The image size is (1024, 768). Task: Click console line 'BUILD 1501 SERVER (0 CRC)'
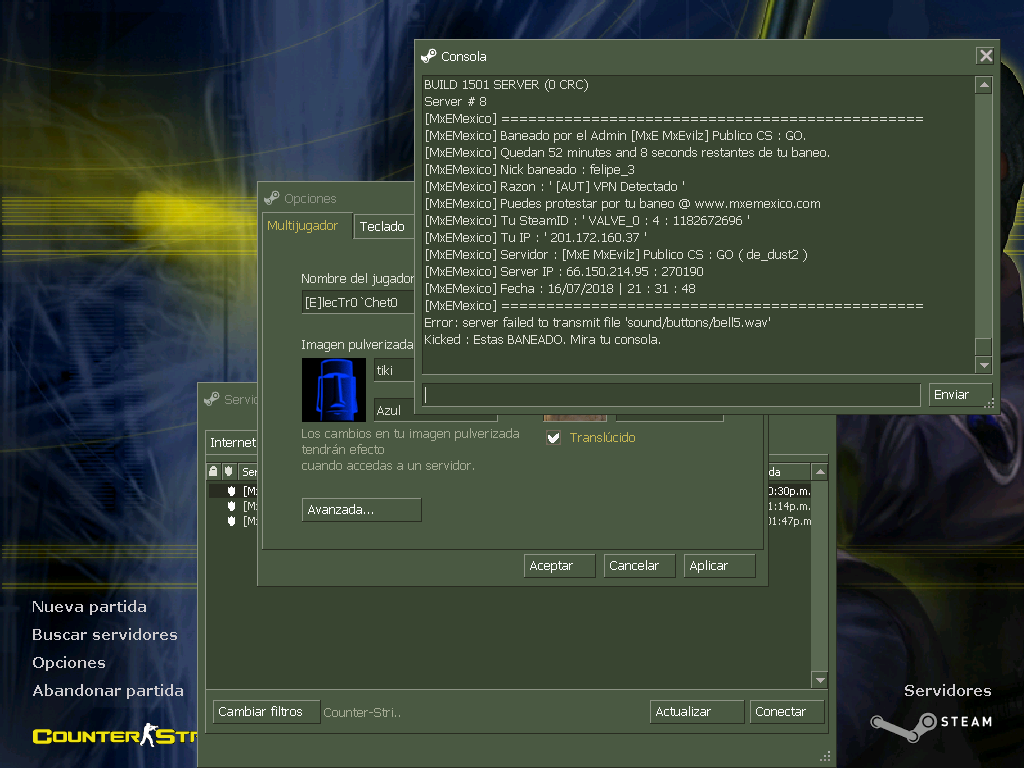(506, 84)
